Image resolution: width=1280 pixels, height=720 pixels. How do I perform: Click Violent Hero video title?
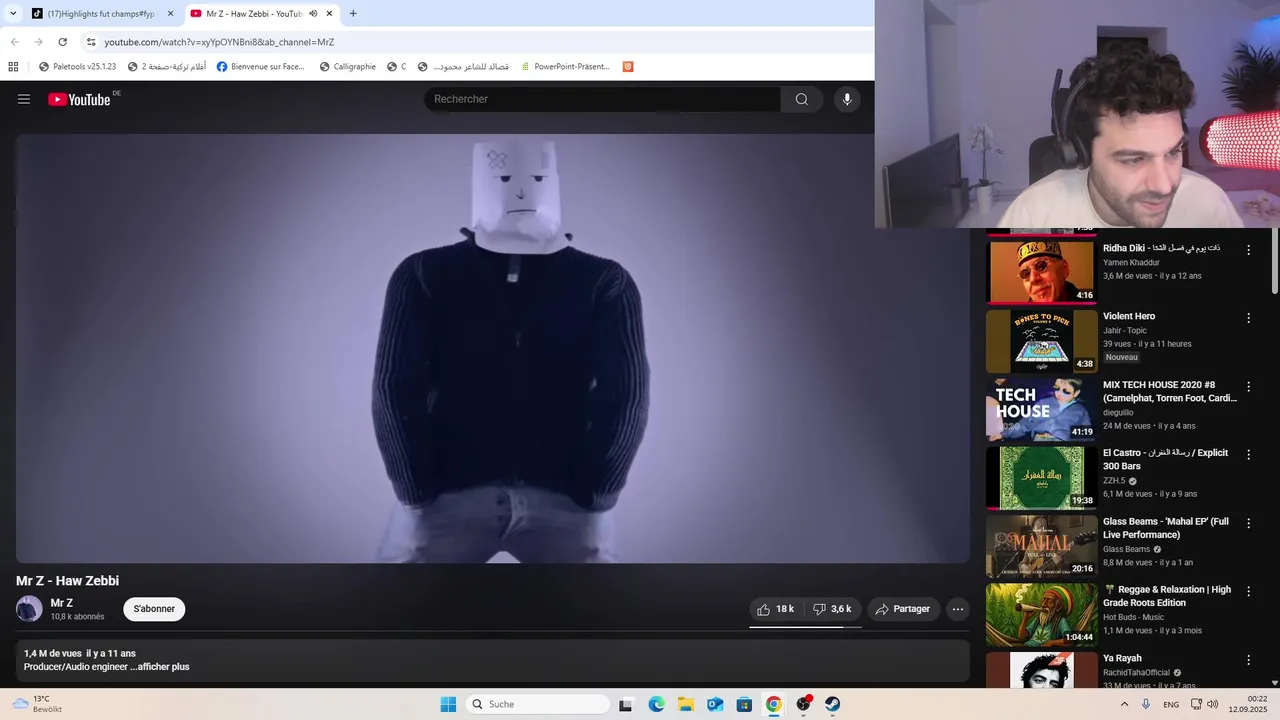1129,316
